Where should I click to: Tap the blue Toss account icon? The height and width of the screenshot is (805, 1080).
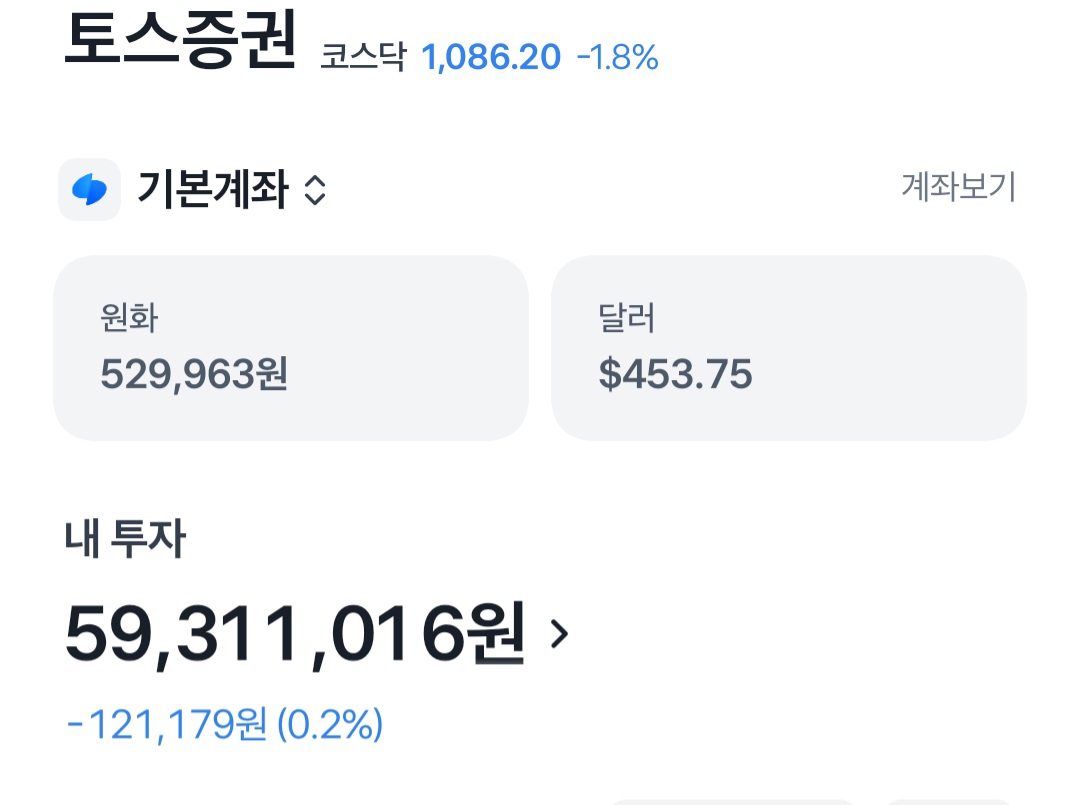point(90,189)
